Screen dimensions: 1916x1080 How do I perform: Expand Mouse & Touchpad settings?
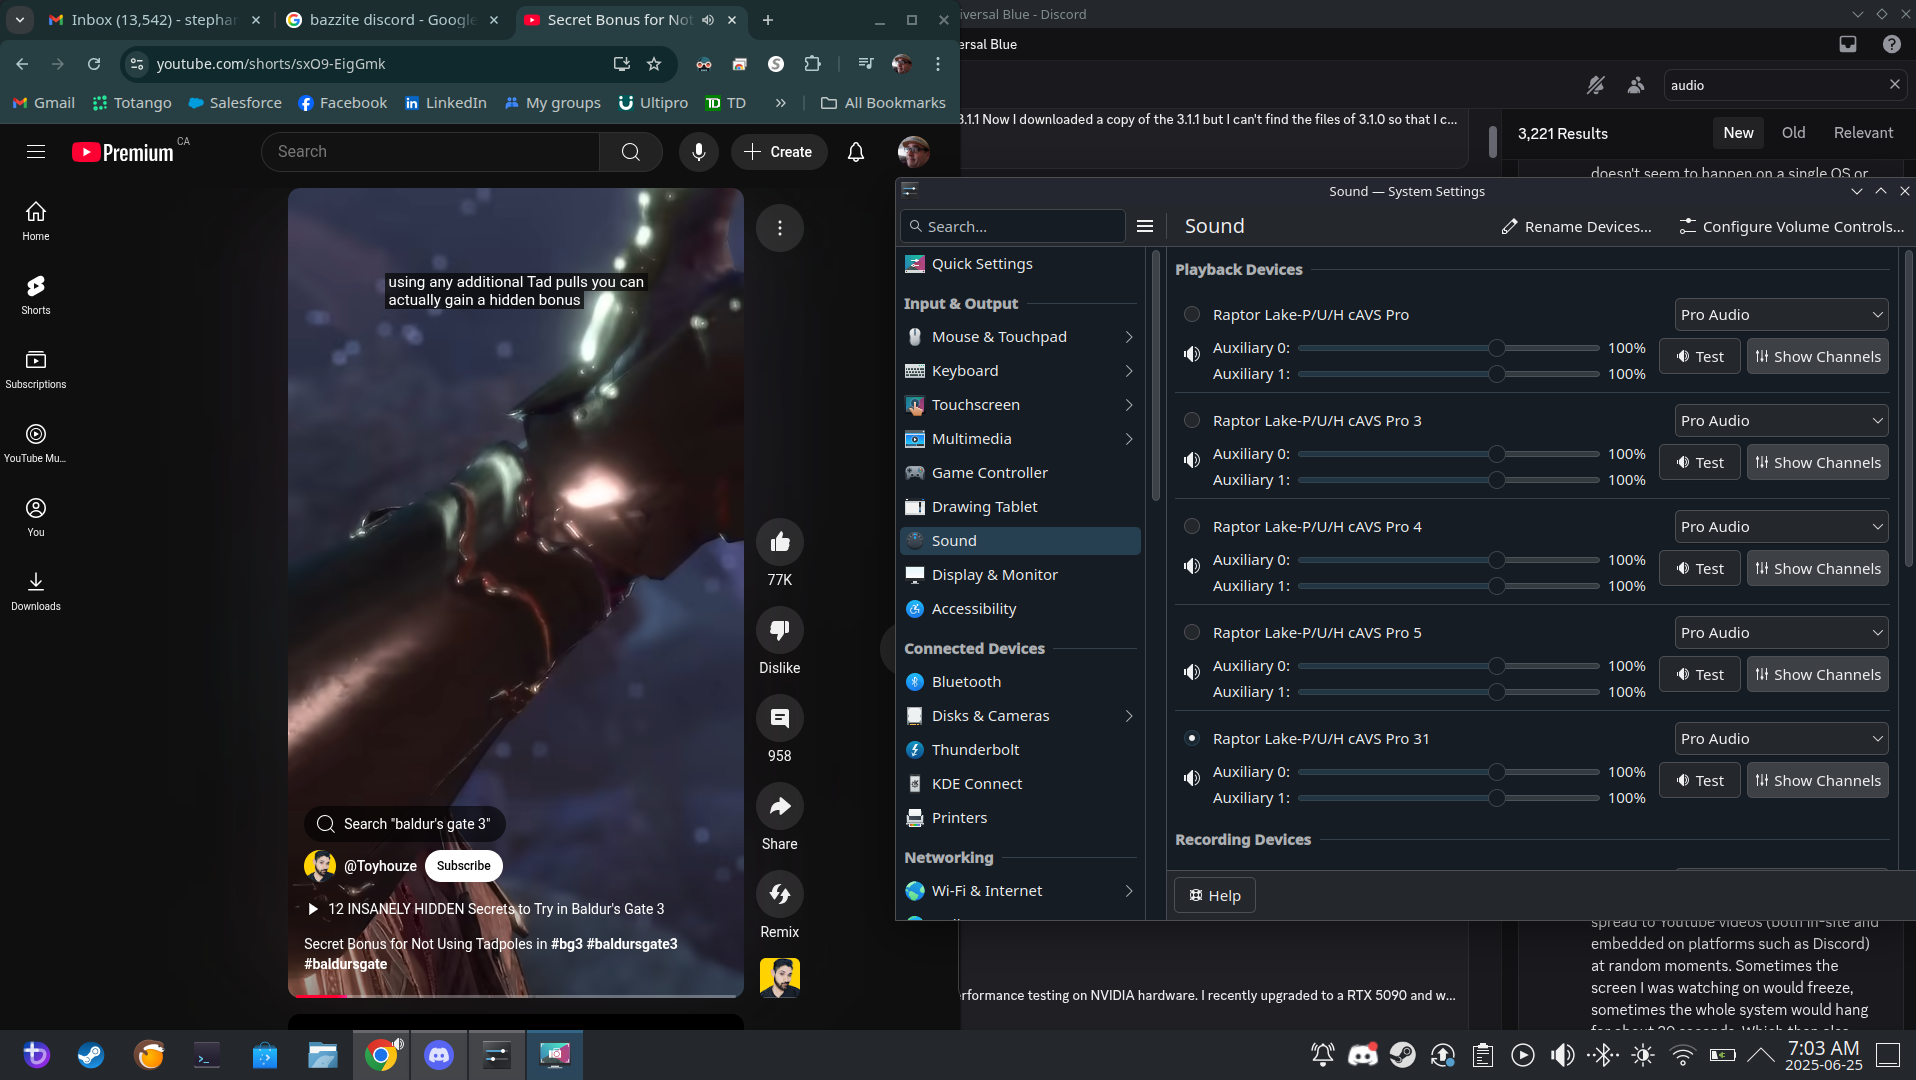(x=1020, y=337)
